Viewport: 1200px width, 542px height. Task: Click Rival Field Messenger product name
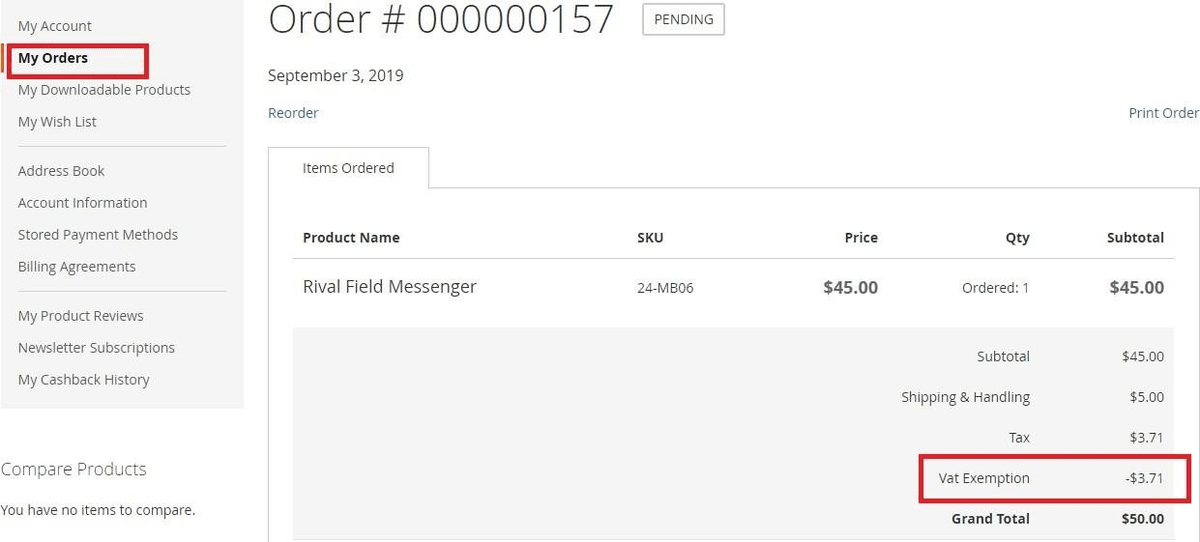coord(389,287)
